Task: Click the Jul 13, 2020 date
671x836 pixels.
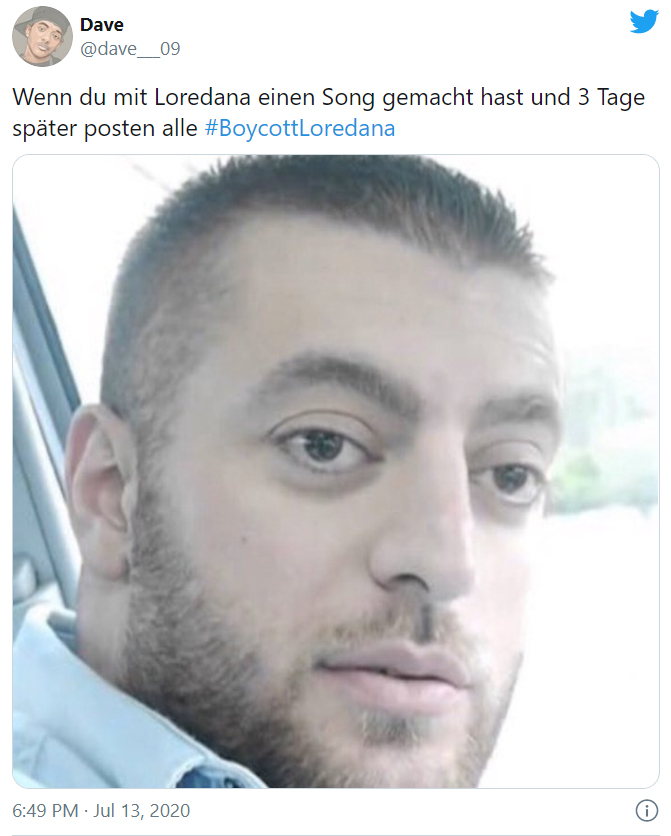Action: (x=142, y=811)
